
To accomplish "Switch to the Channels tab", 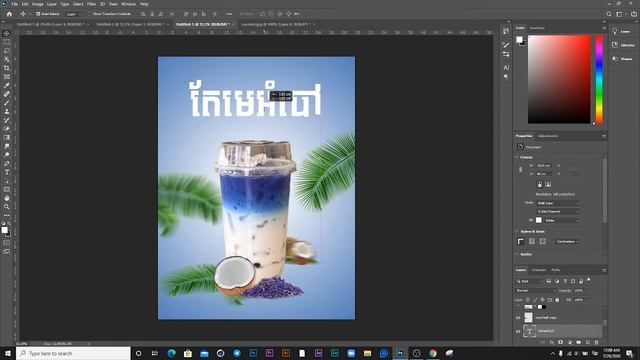I will (x=538, y=270).
